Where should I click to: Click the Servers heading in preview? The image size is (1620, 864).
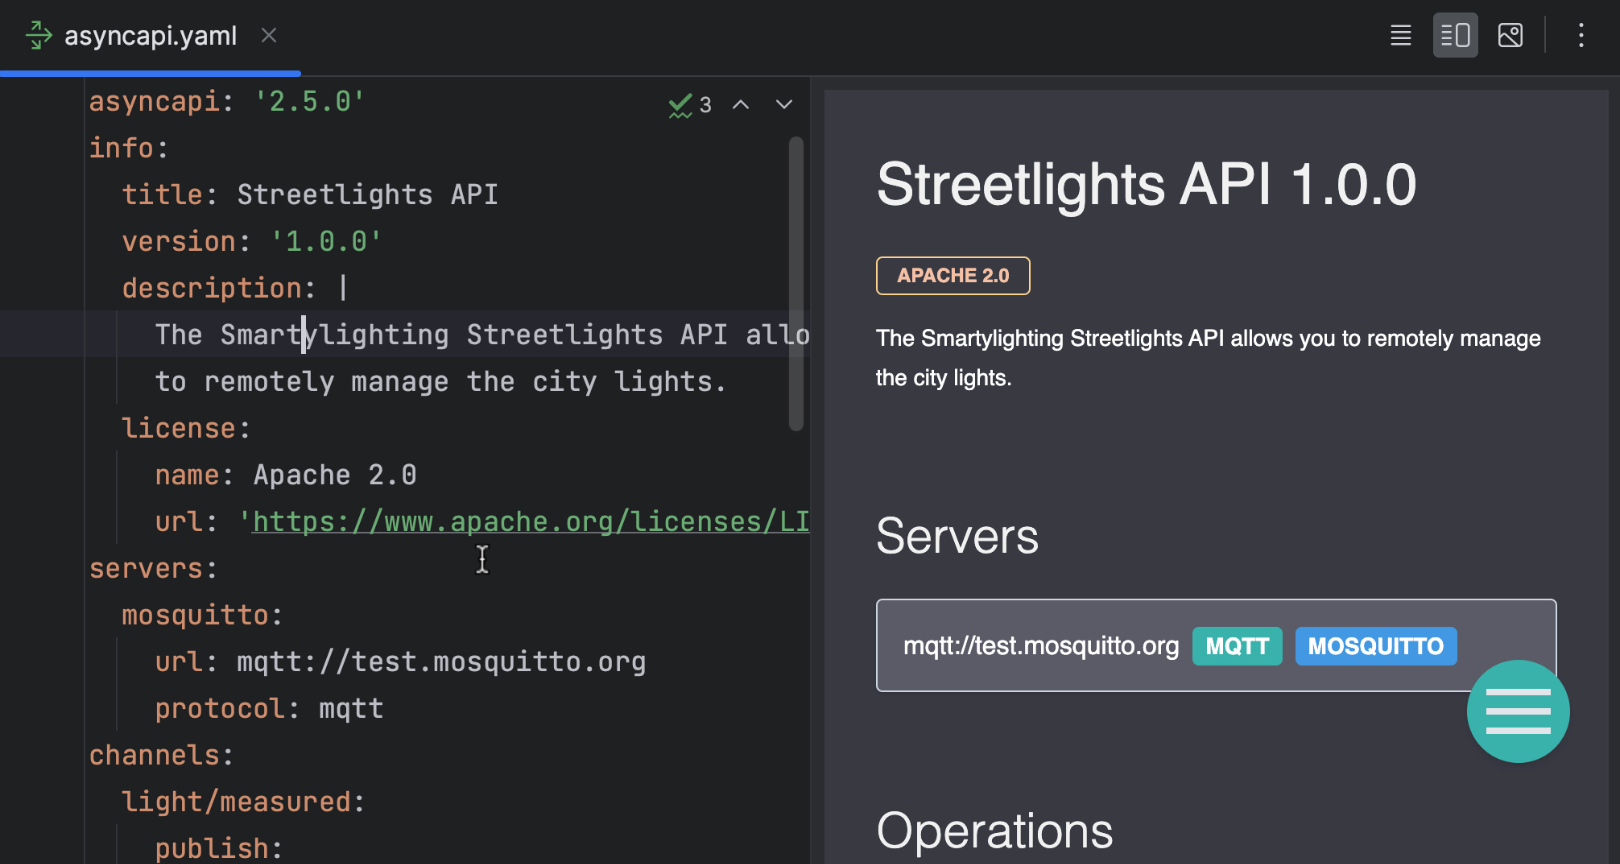(957, 537)
